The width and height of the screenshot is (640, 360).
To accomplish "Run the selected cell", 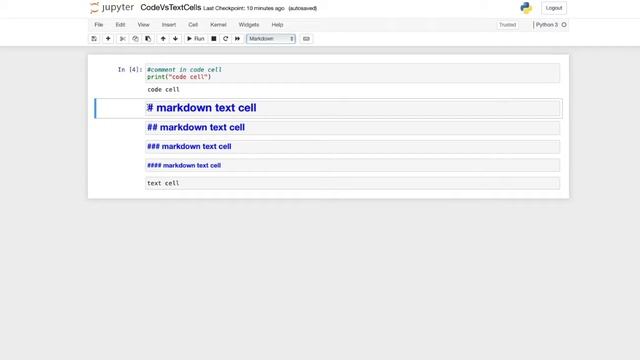I will 196,39.
